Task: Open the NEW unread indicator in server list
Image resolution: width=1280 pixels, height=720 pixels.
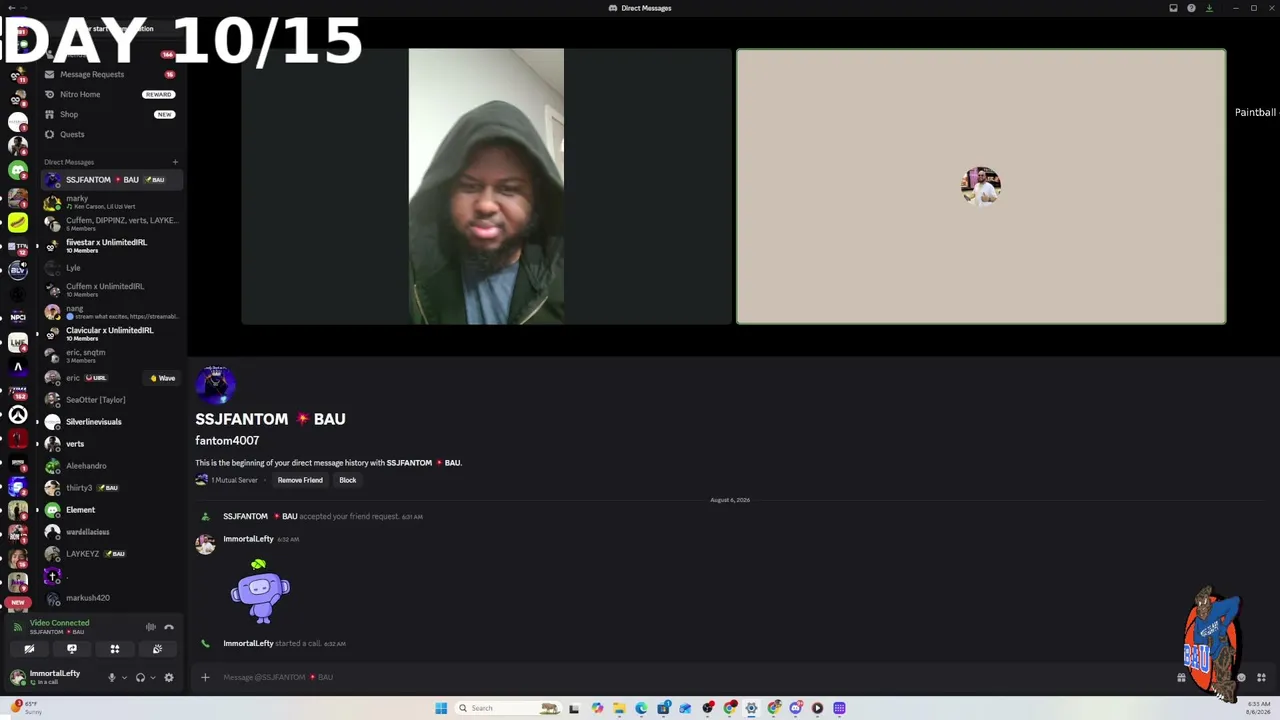Action: [x=17, y=602]
